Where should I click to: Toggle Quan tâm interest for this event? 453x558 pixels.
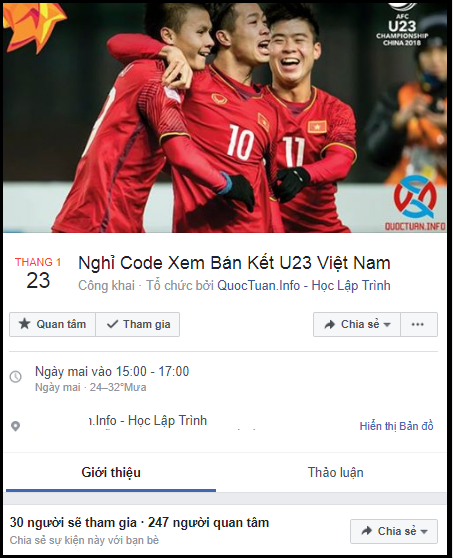click(52, 324)
